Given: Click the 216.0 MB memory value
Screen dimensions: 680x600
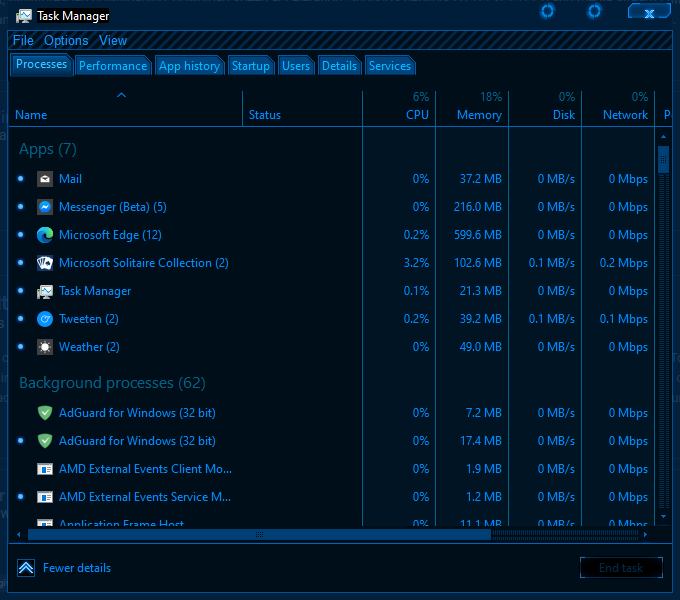Looking at the screenshot, I should tap(477, 207).
